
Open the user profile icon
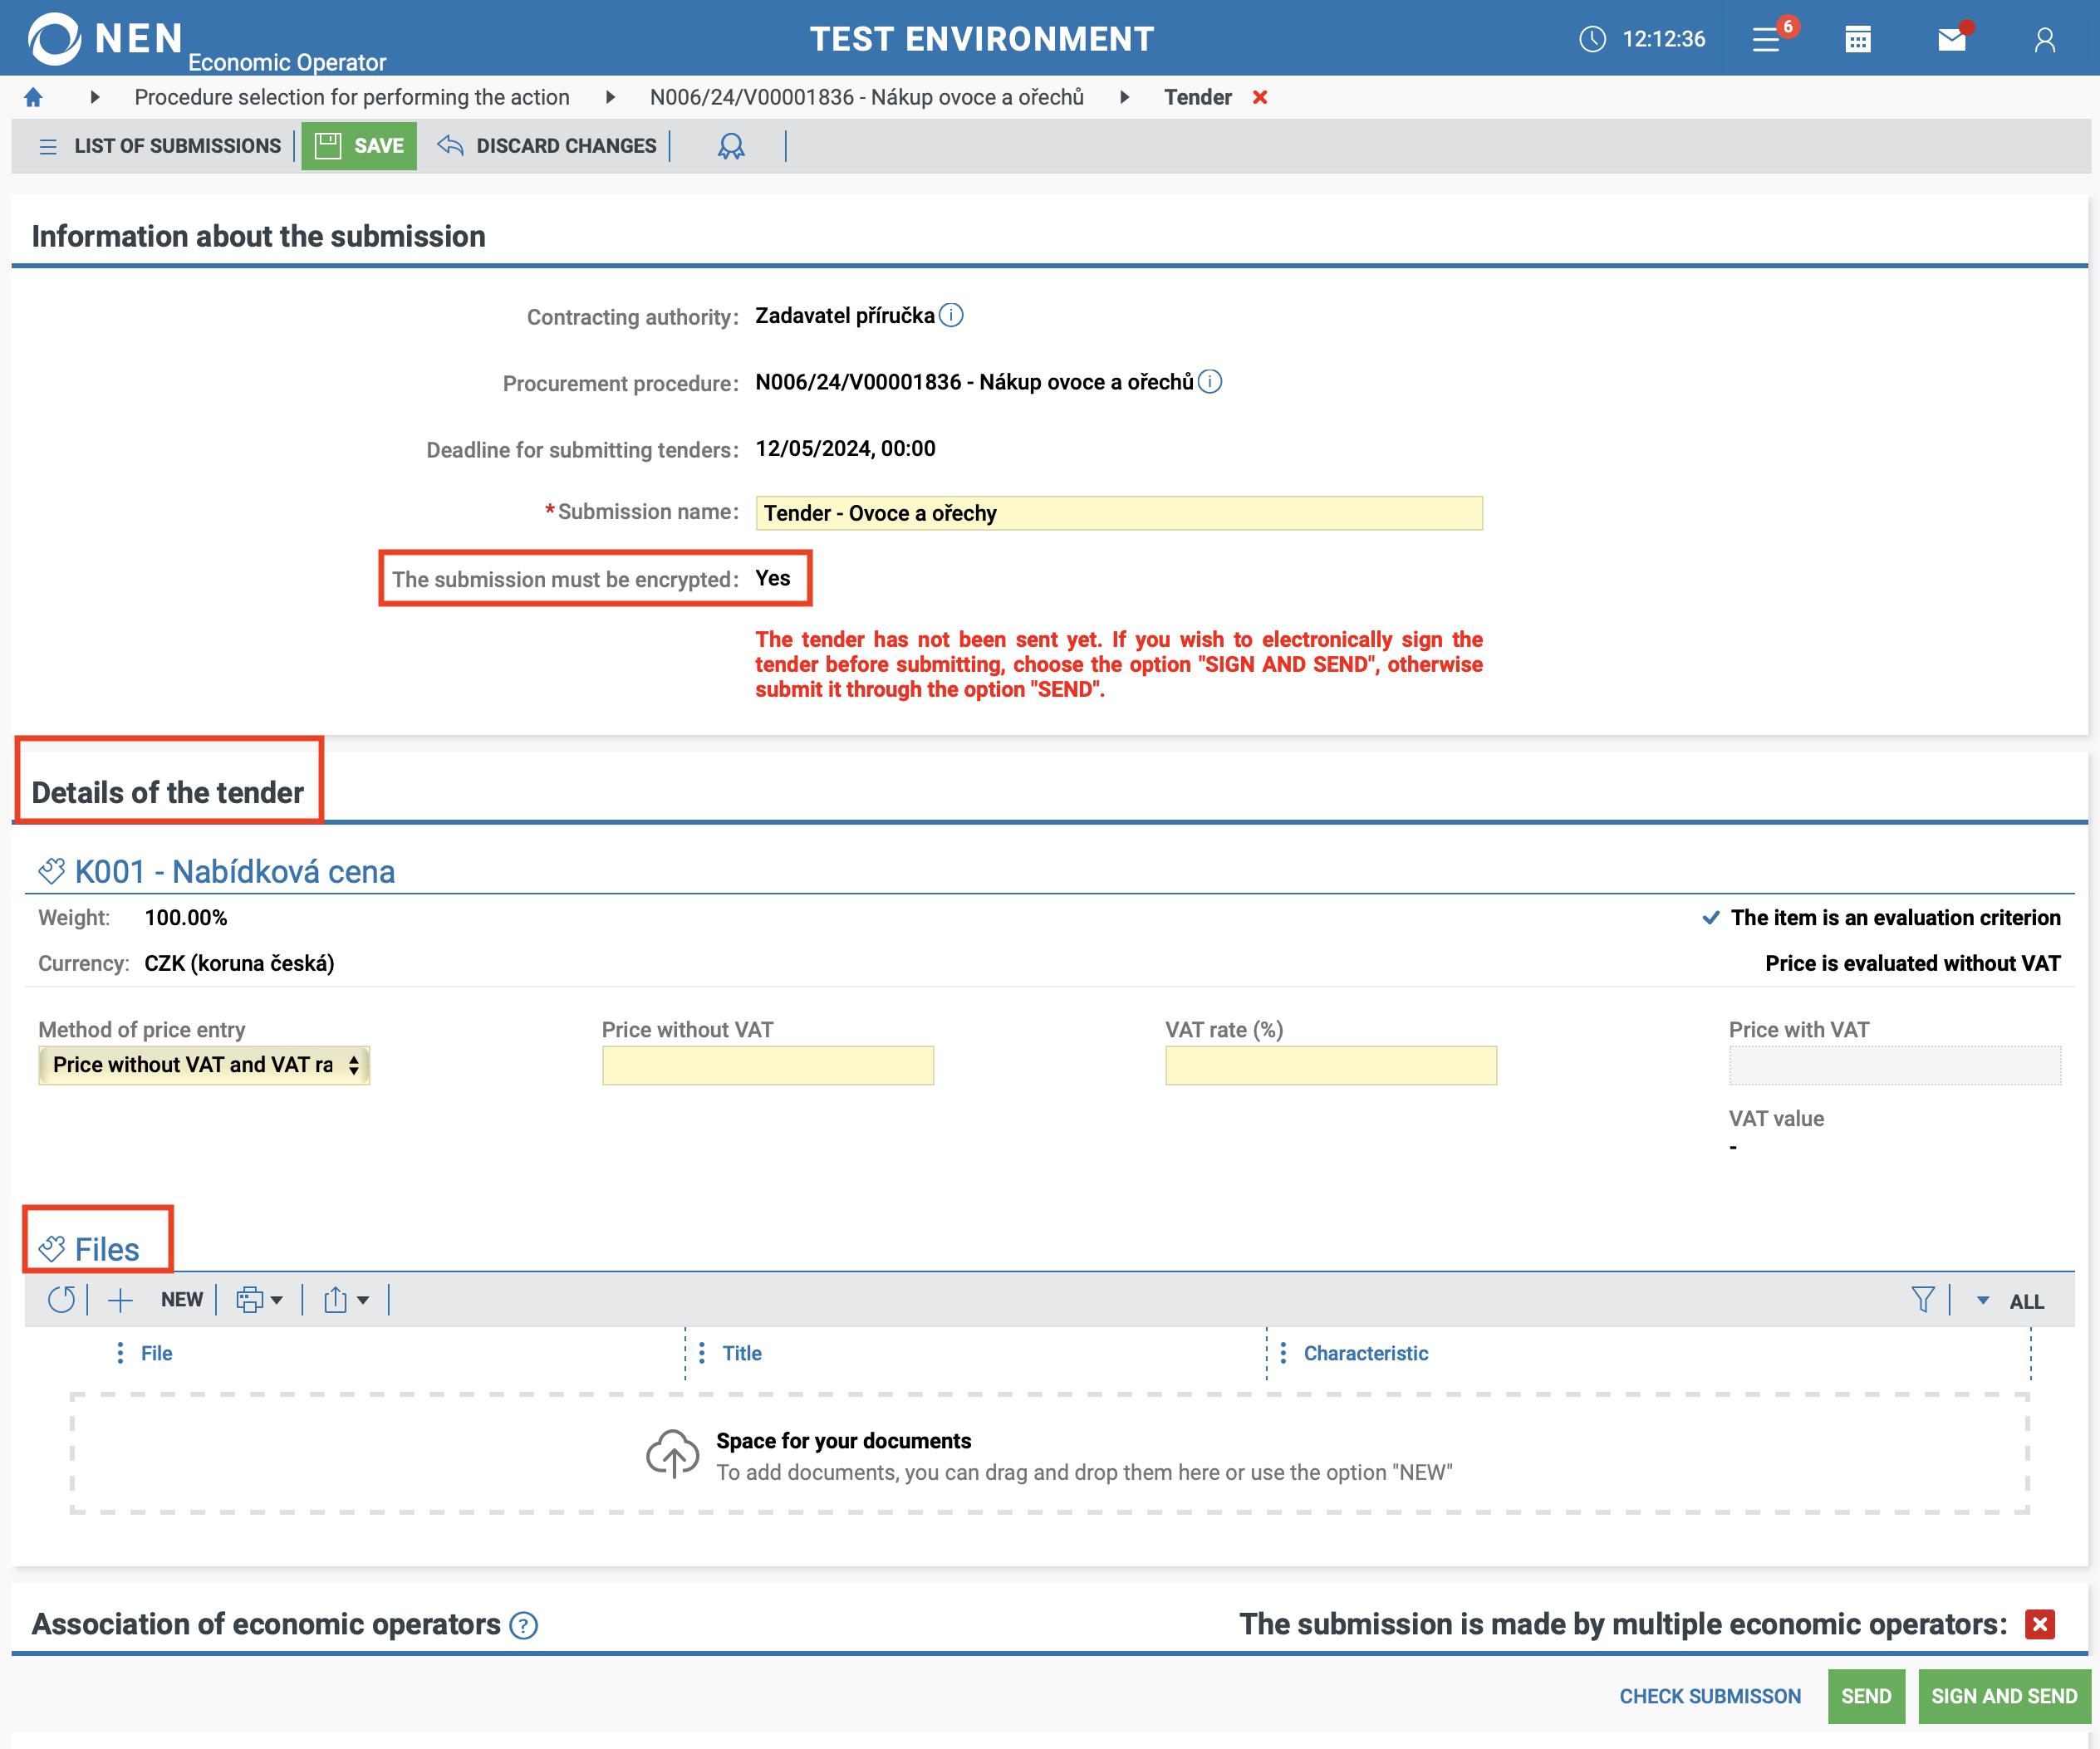2044,39
